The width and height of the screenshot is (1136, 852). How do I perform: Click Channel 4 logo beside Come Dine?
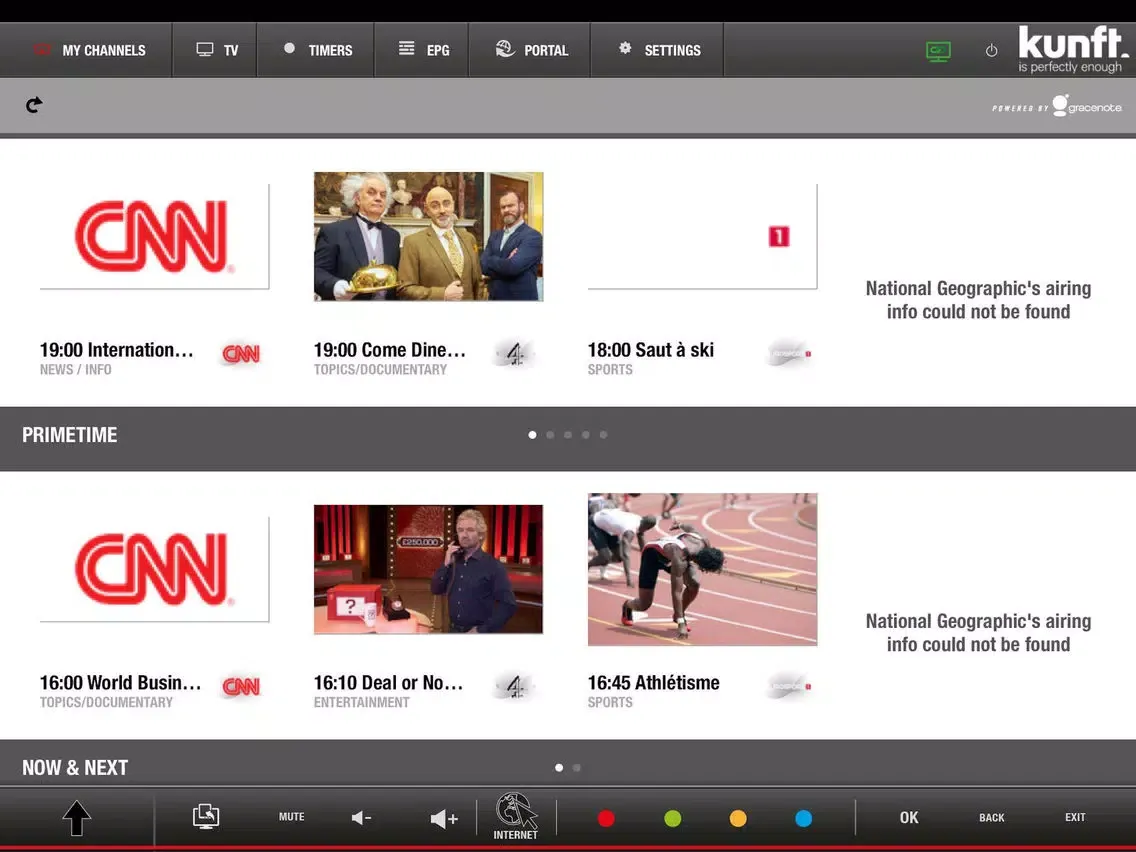tap(515, 354)
